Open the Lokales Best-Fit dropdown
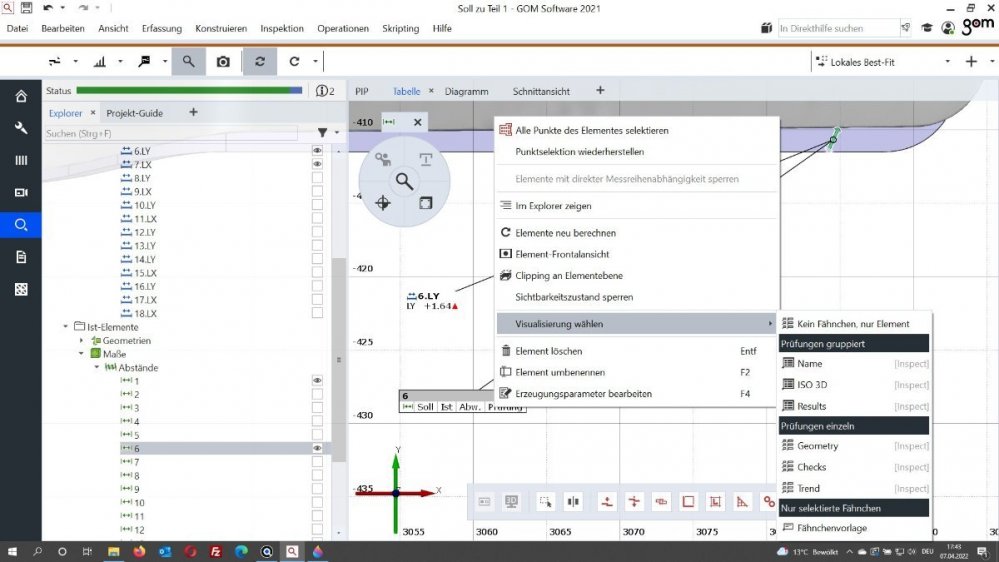 click(x=948, y=62)
